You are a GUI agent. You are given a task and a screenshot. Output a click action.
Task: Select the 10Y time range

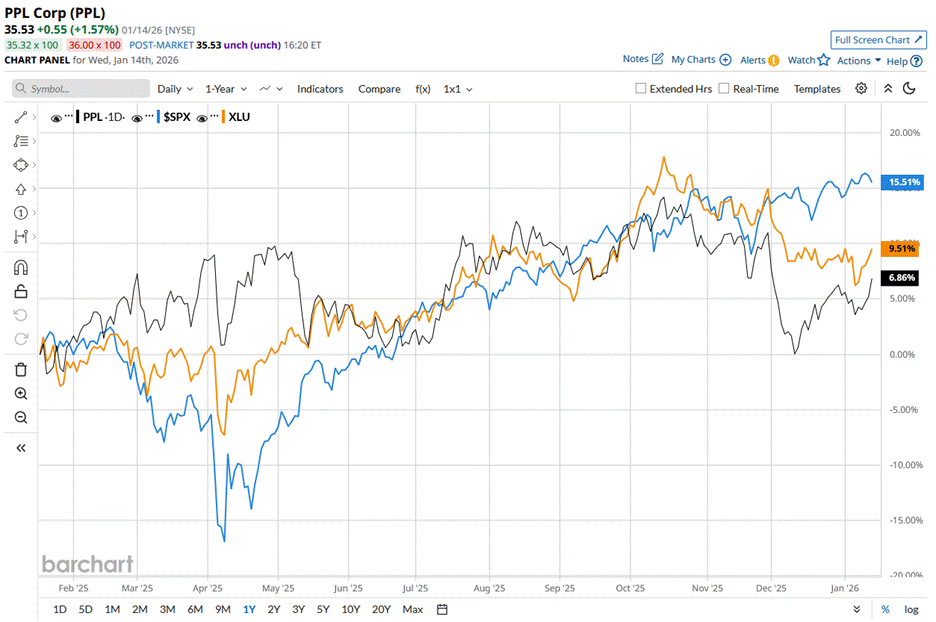click(x=350, y=609)
